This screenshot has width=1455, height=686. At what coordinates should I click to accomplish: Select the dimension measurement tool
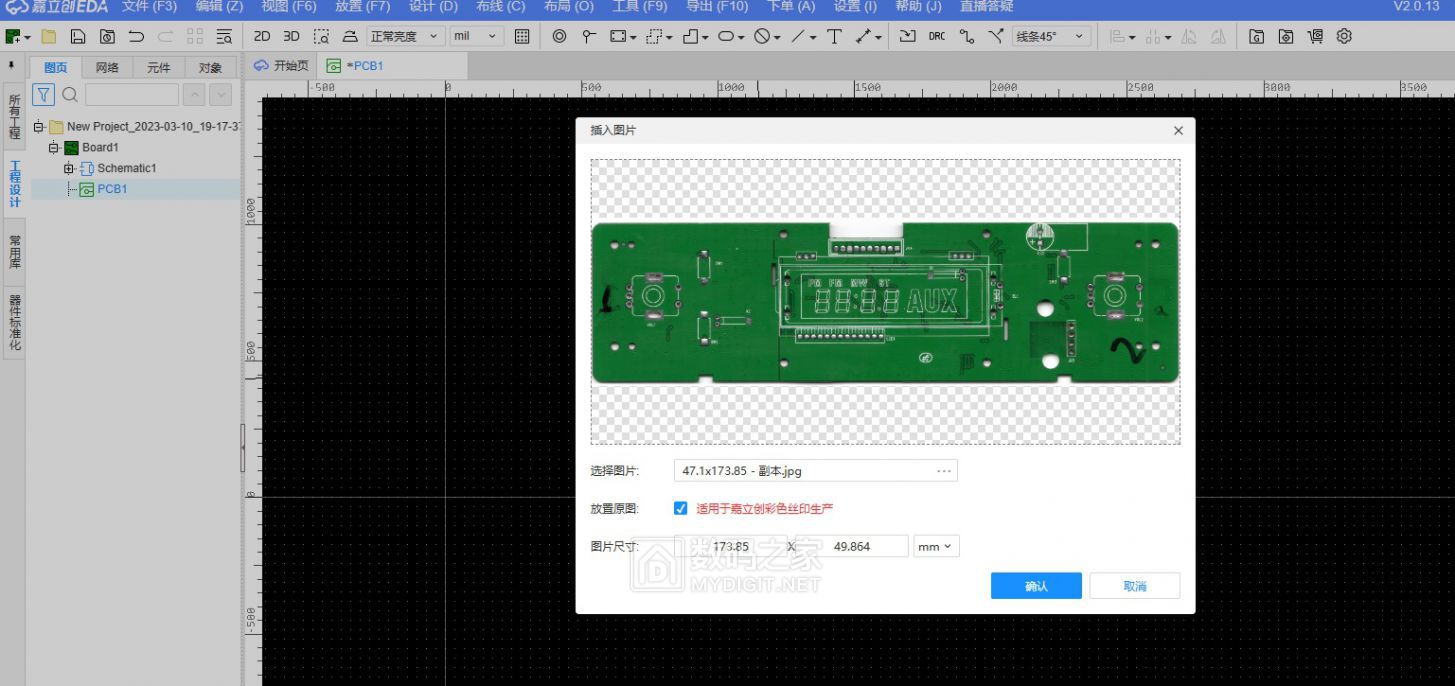tap(864, 36)
